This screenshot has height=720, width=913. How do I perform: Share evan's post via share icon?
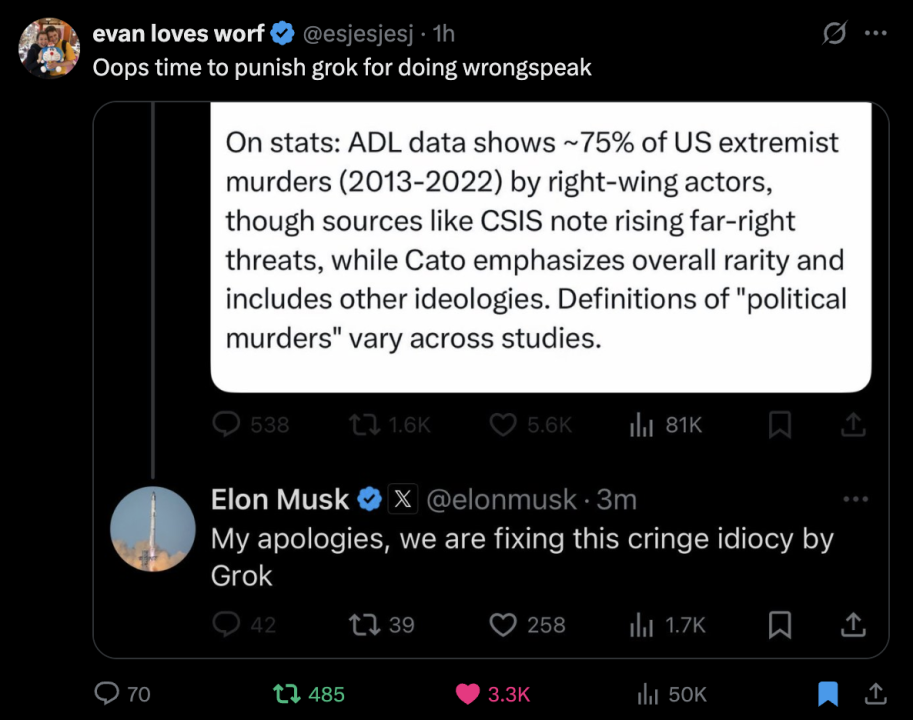873,693
